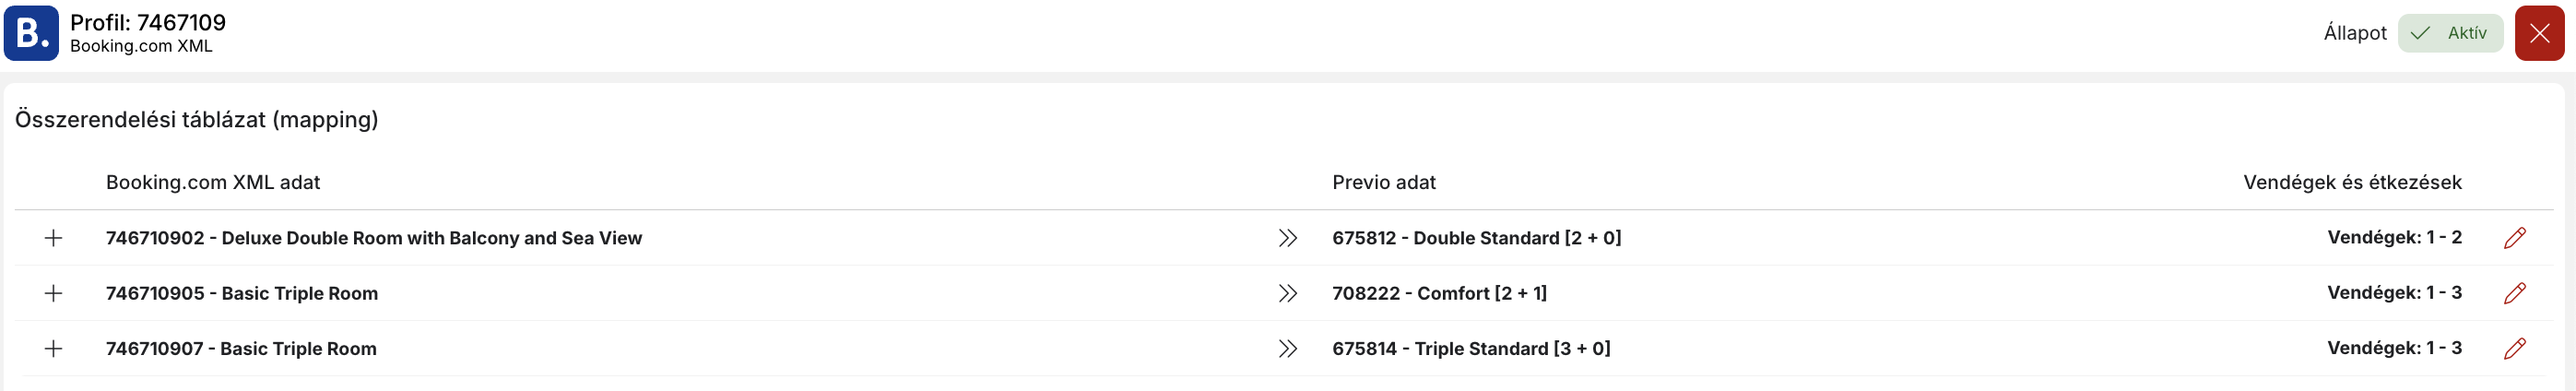This screenshot has width=2576, height=391.
Task: Select the 675814 - Triple Standard entry
Action: 1471,348
